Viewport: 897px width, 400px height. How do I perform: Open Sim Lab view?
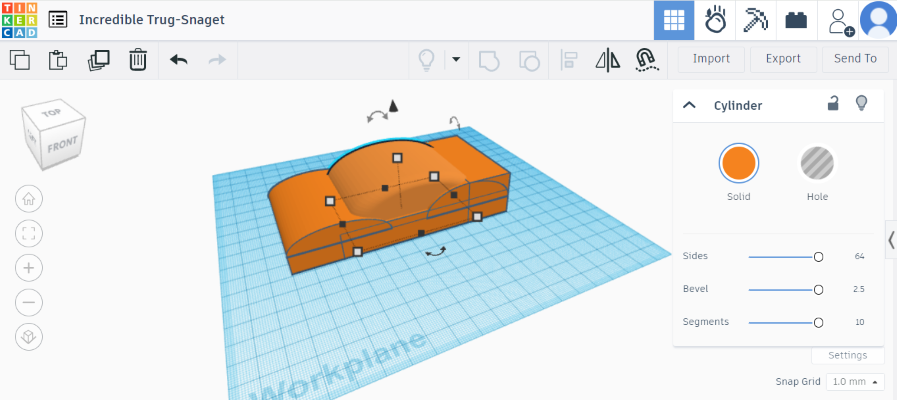[x=715, y=20]
